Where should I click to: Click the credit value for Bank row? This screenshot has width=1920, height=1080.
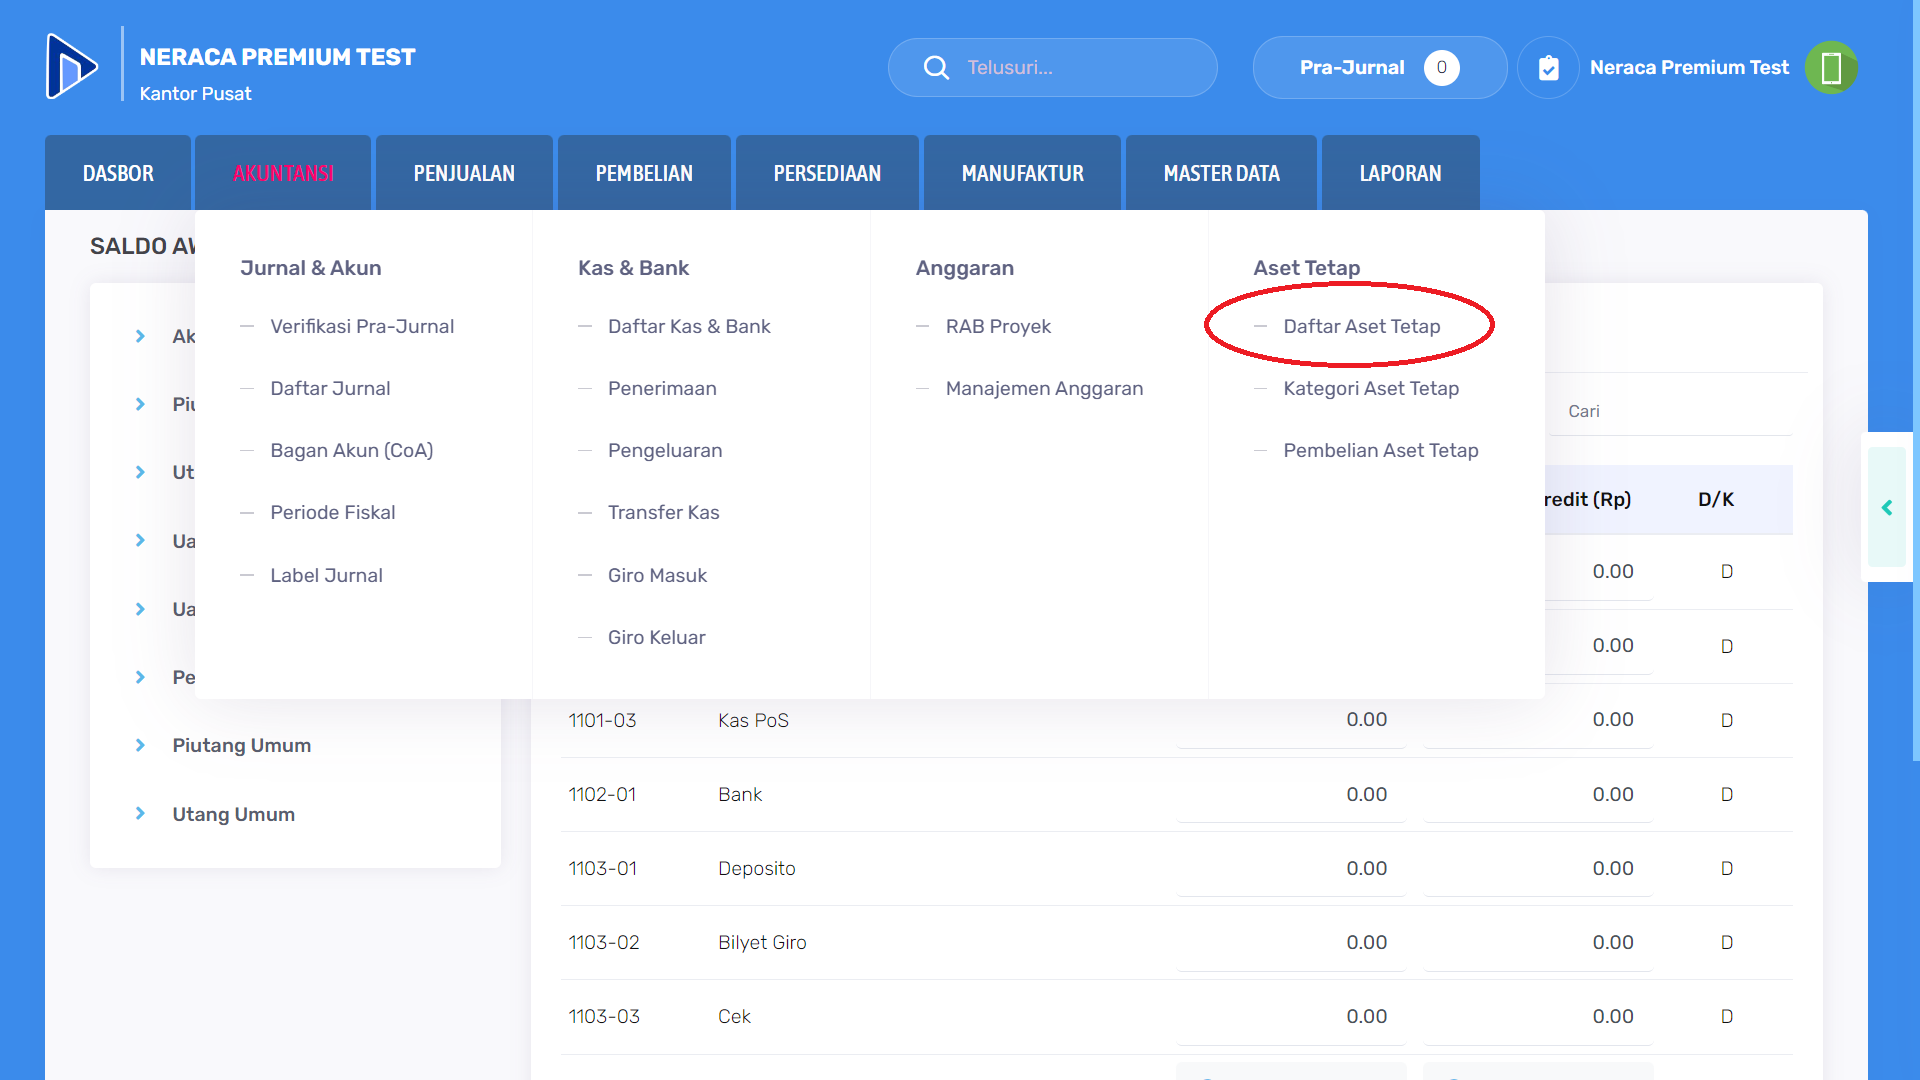[x=1613, y=794]
